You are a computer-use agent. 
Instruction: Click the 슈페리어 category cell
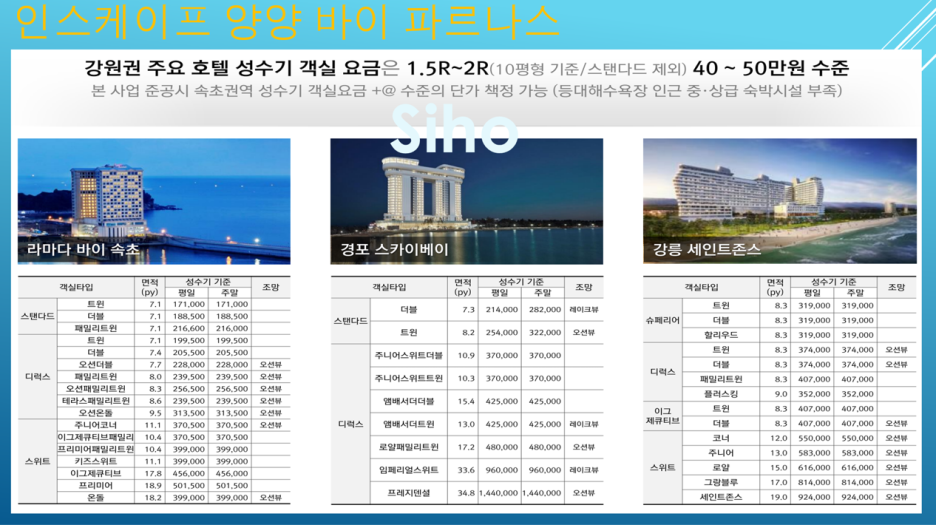pos(663,320)
